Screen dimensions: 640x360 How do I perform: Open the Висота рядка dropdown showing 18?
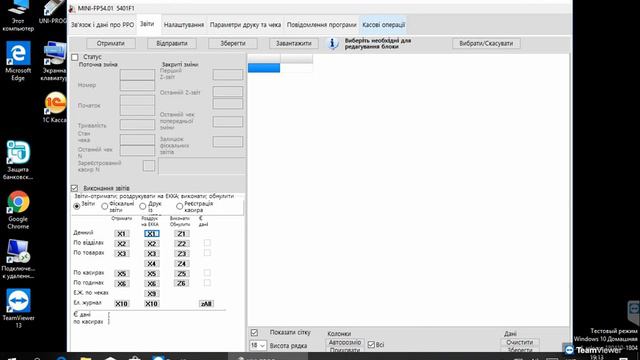click(x=258, y=346)
